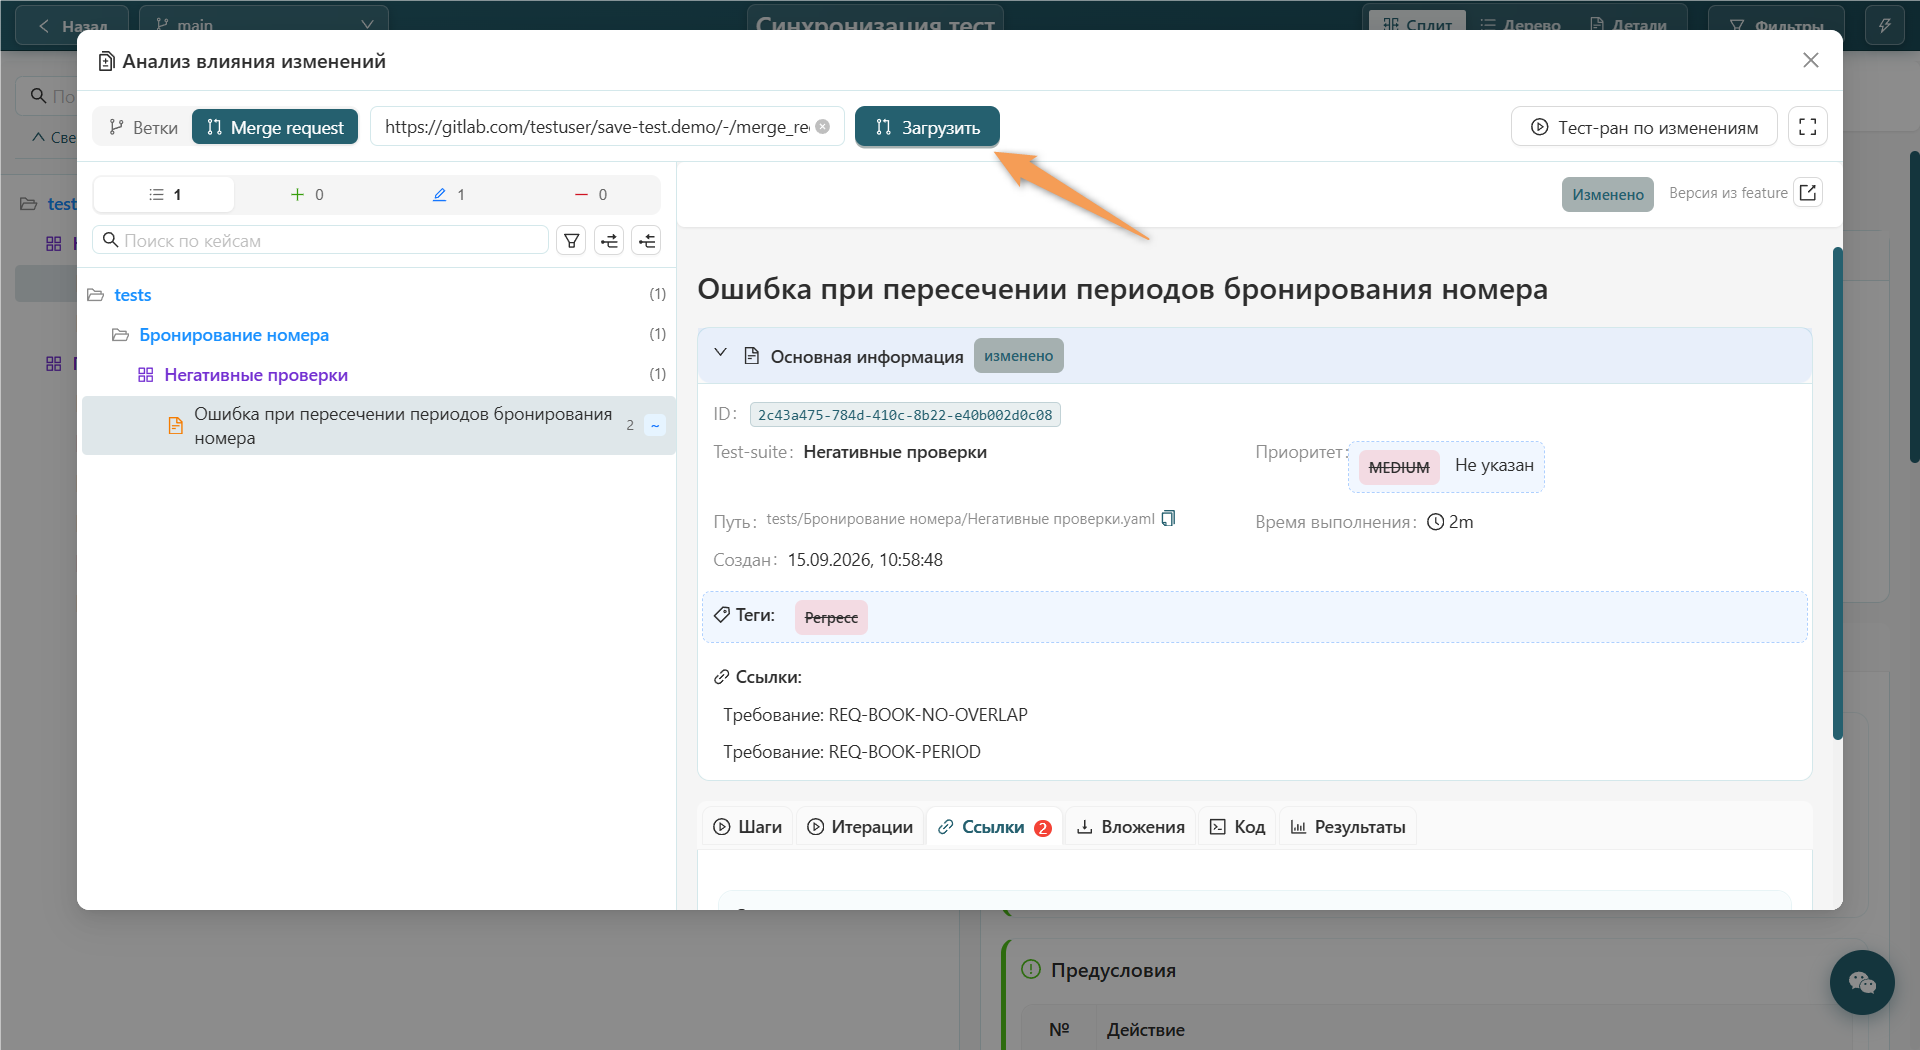Click the Изменено status badge
The image size is (1920, 1050).
(1607, 194)
